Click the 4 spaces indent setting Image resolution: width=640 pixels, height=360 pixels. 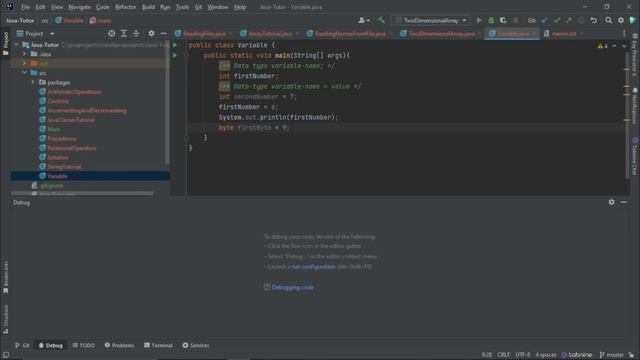546,355
